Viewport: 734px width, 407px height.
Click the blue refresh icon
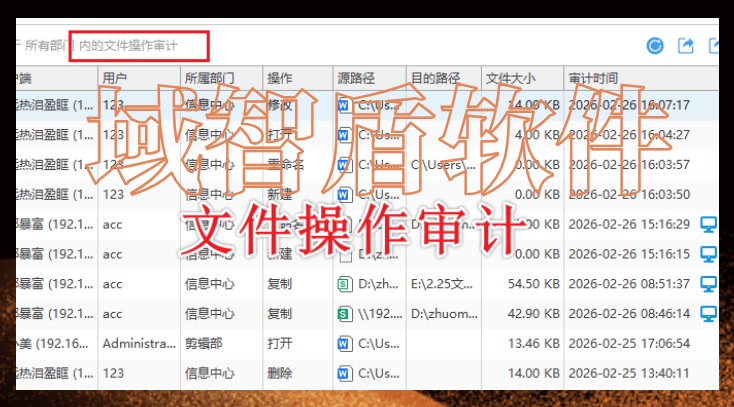(655, 46)
